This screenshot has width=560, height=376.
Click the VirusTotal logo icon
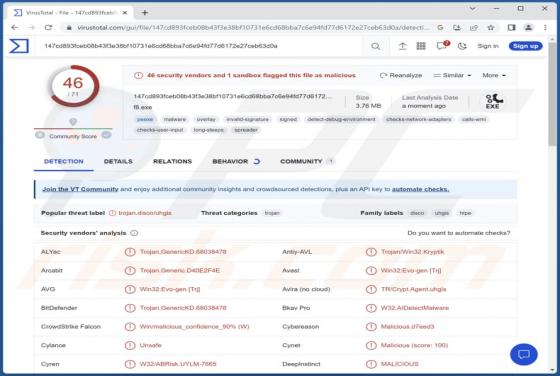(x=19, y=46)
